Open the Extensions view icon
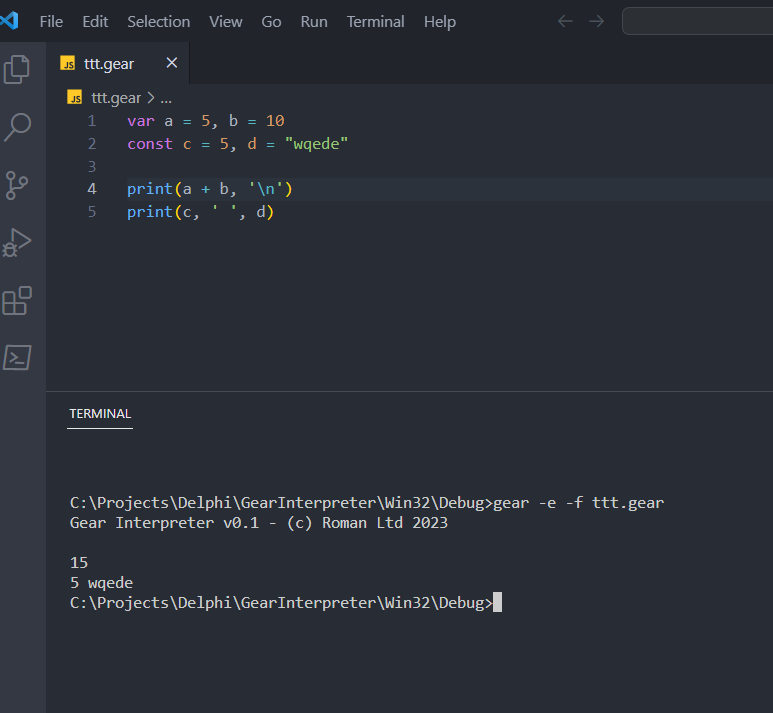The height and width of the screenshot is (713, 773). (17, 300)
